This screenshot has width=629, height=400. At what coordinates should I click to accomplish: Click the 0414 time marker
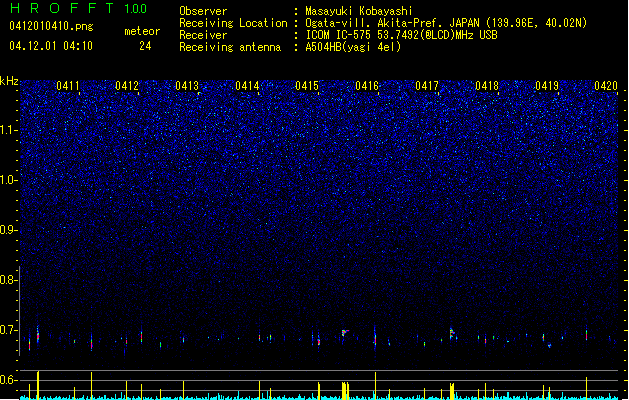pos(247,86)
